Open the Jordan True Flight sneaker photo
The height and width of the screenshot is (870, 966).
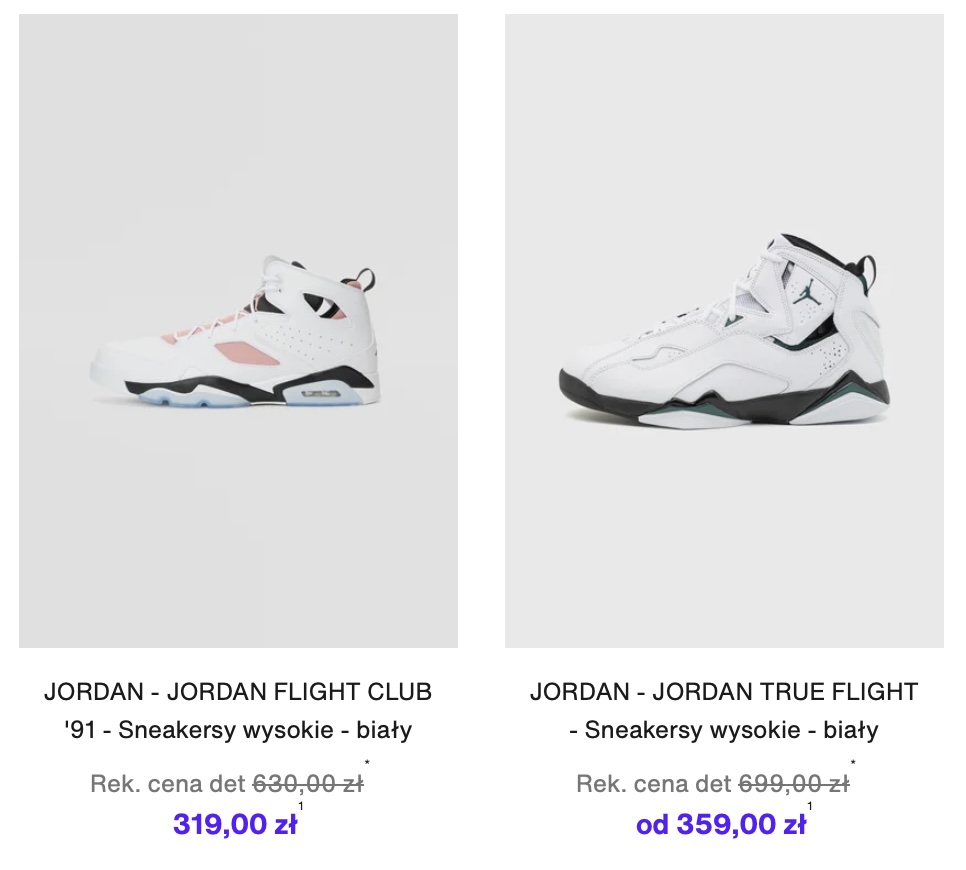pyautogui.click(x=724, y=330)
